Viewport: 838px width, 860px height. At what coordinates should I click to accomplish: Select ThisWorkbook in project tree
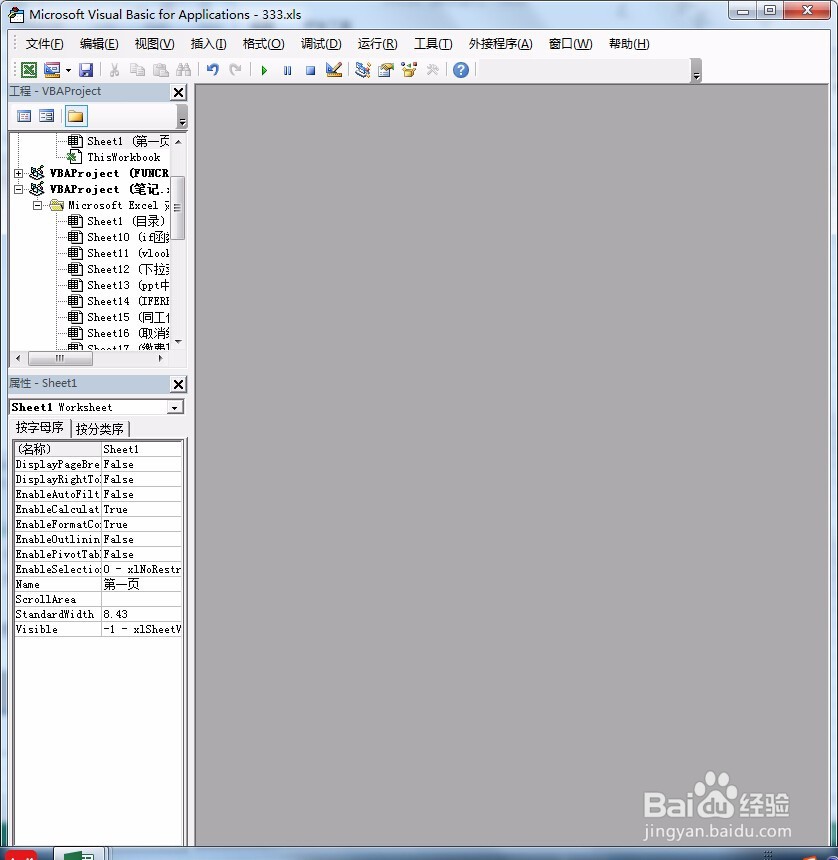point(123,157)
